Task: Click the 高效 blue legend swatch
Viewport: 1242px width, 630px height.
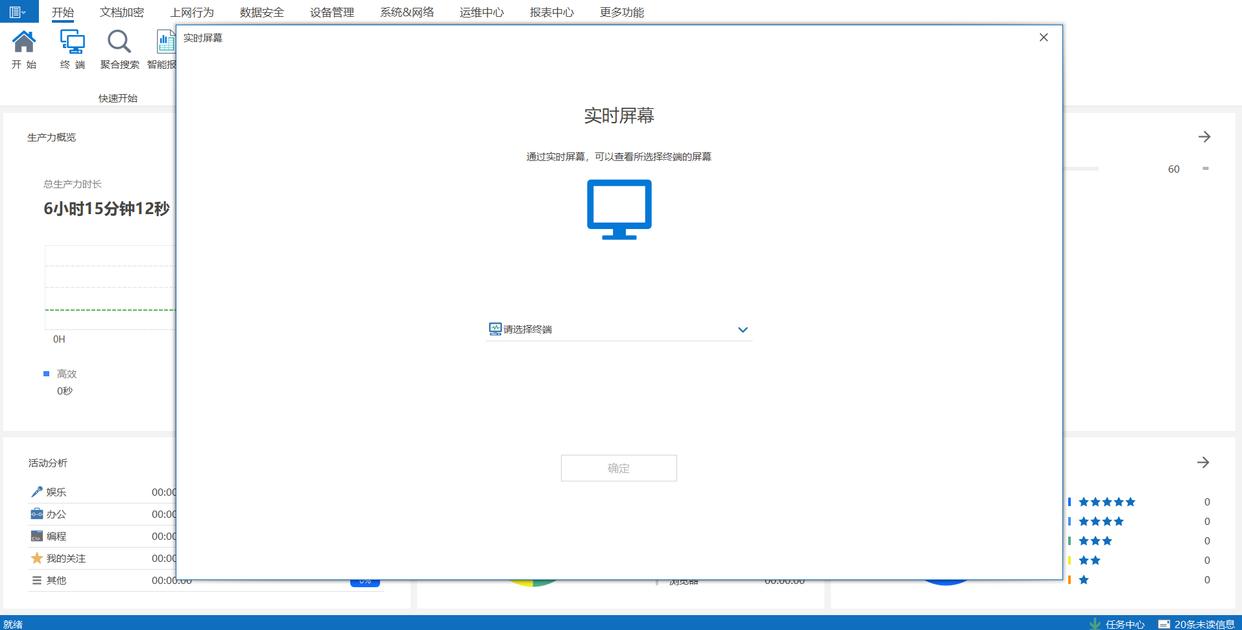Action: pyautogui.click(x=46, y=374)
